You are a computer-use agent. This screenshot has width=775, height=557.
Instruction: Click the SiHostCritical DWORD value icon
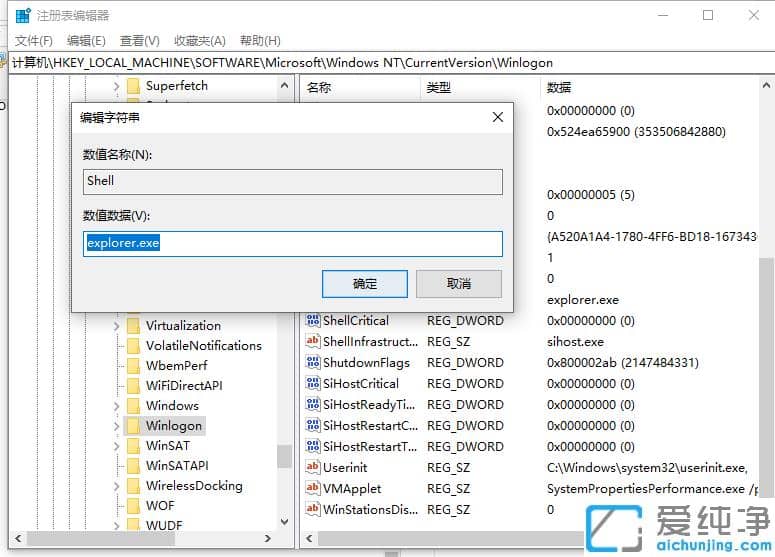[x=312, y=383]
